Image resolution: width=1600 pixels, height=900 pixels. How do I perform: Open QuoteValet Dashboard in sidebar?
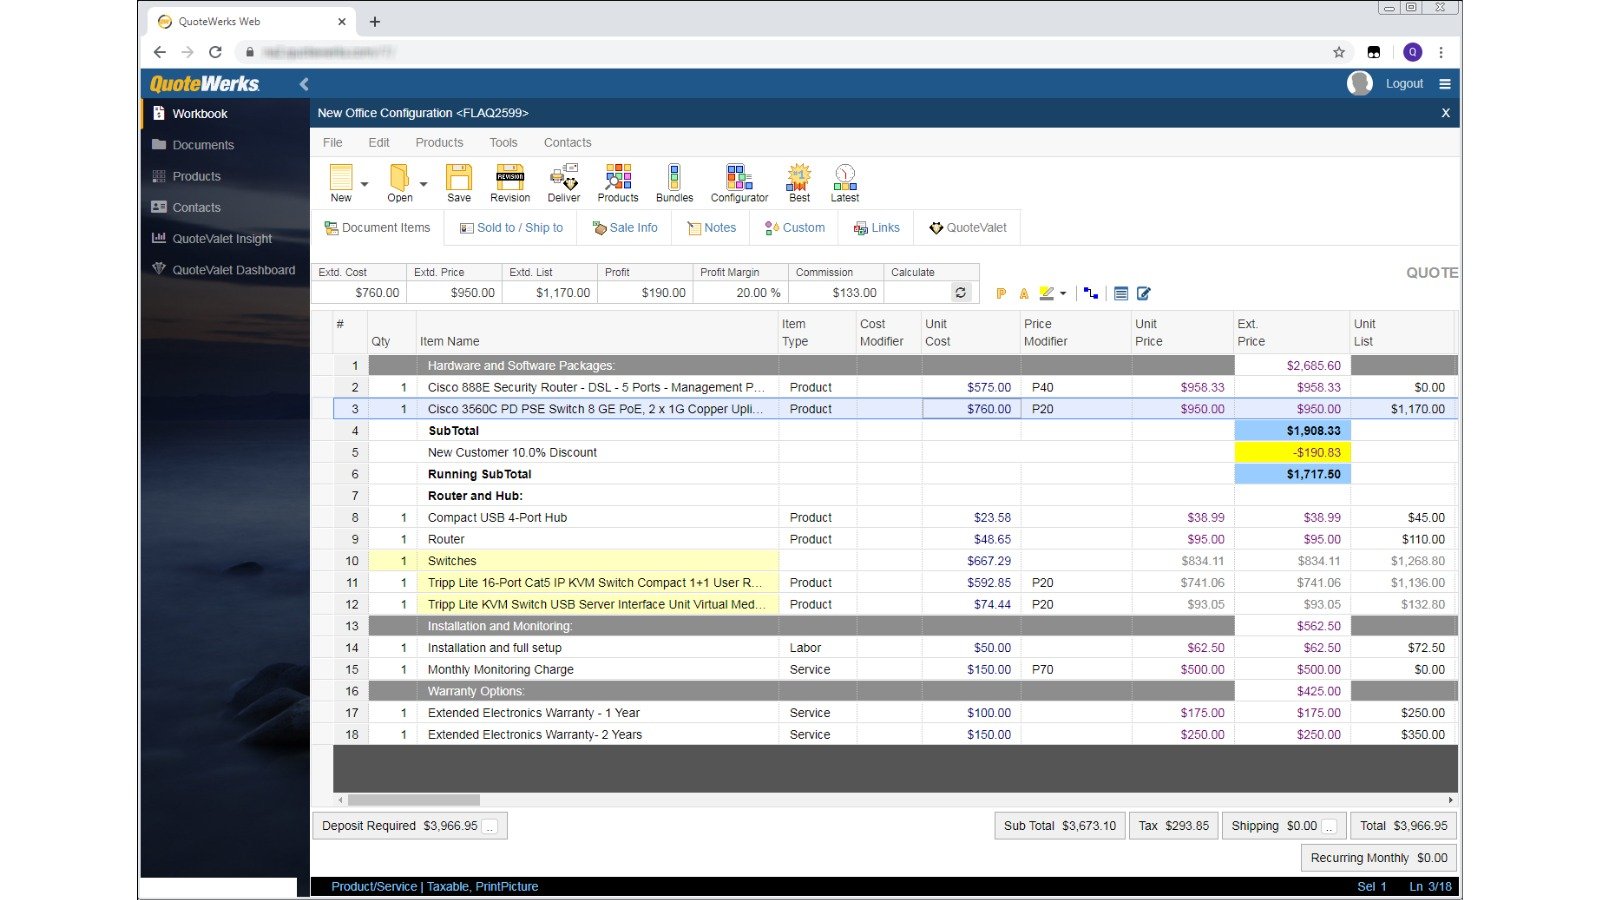tap(233, 270)
